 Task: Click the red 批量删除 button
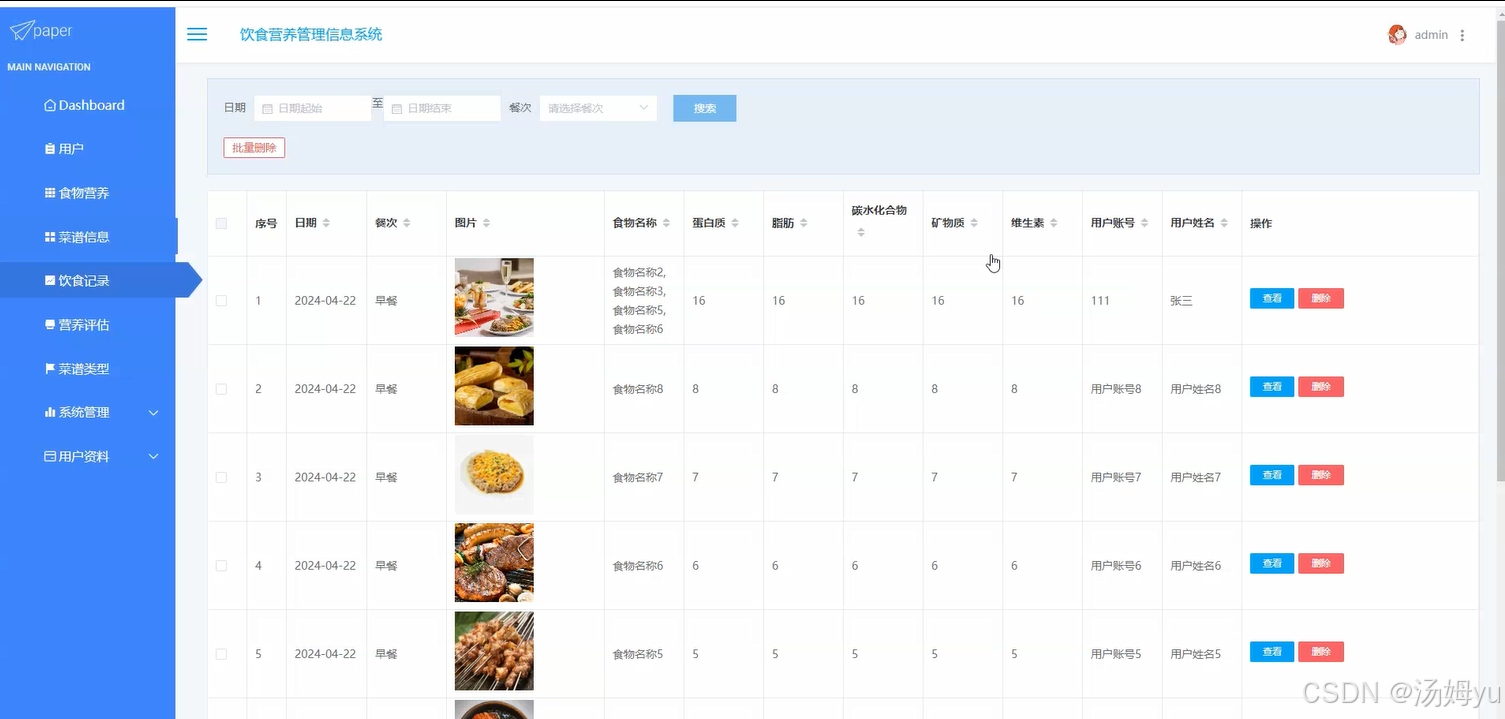point(254,148)
